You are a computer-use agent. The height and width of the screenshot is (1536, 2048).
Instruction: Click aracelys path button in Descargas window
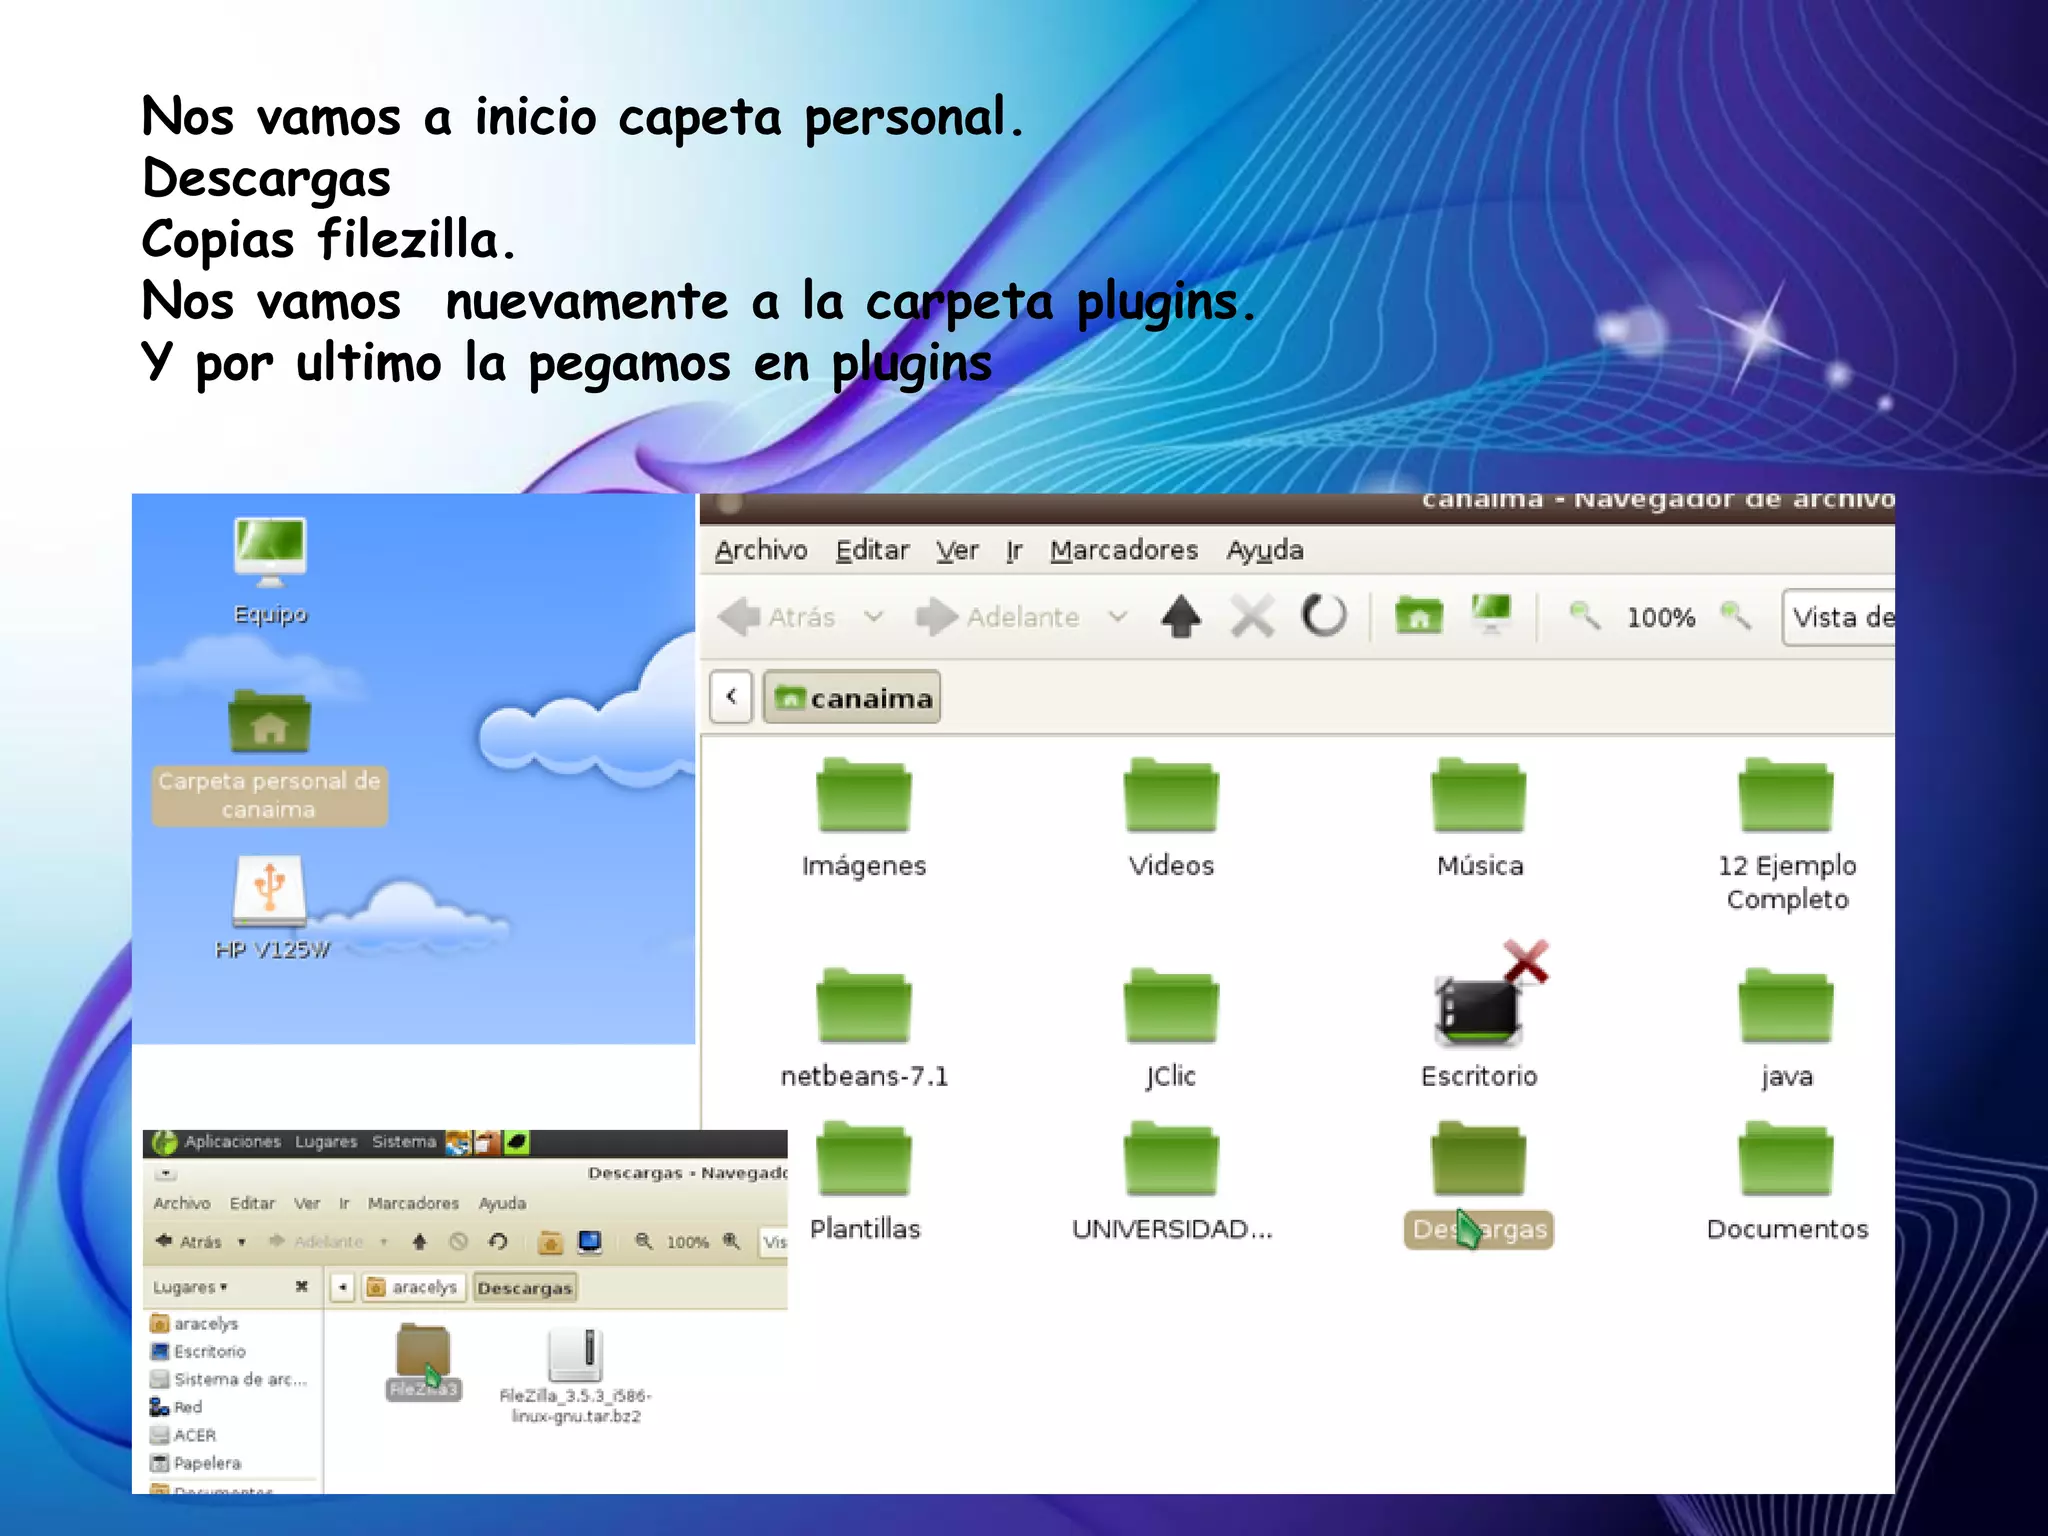(412, 1287)
